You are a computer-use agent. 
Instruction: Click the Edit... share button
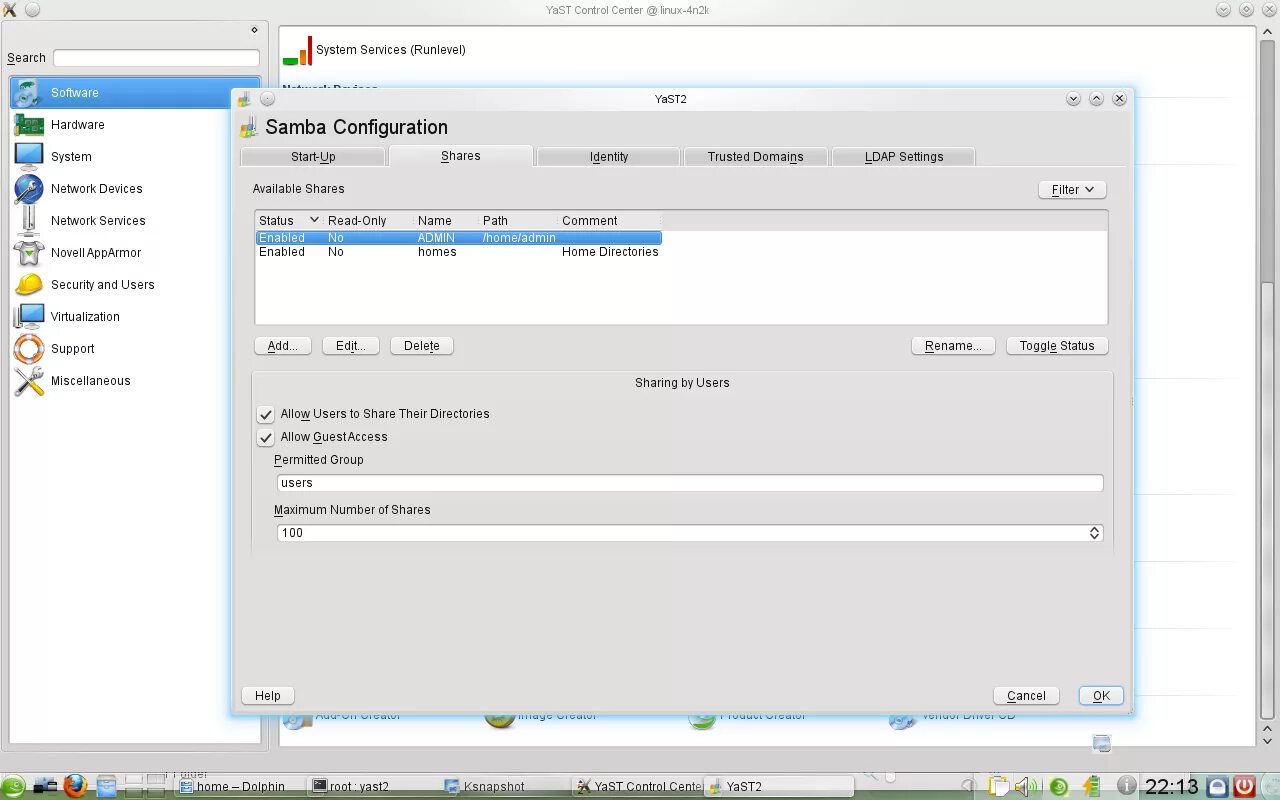coord(351,346)
